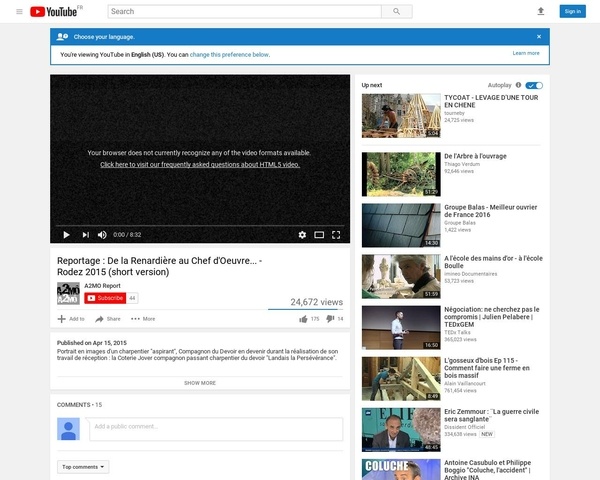Click the public comment input field
The width and height of the screenshot is (600, 480).
point(215,429)
